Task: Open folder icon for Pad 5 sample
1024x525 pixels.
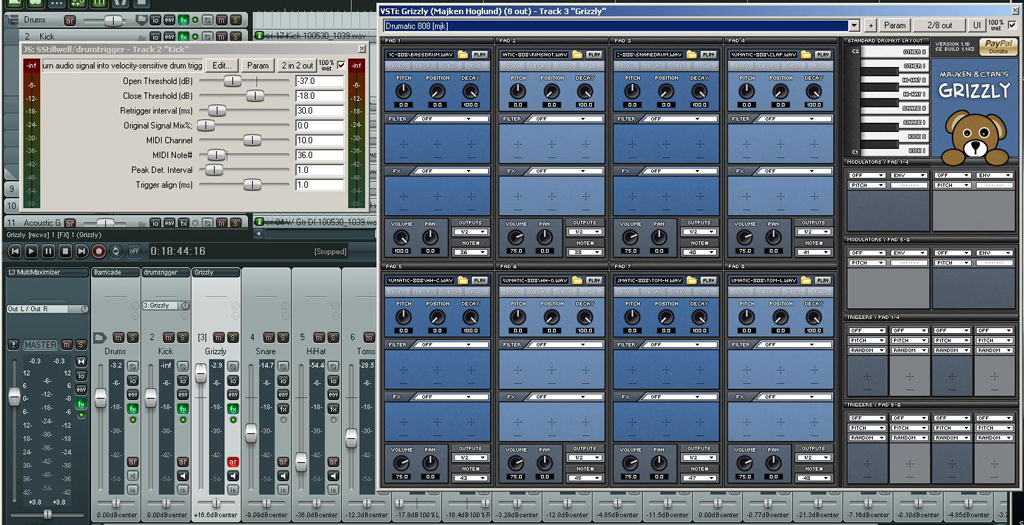Action: [462, 280]
